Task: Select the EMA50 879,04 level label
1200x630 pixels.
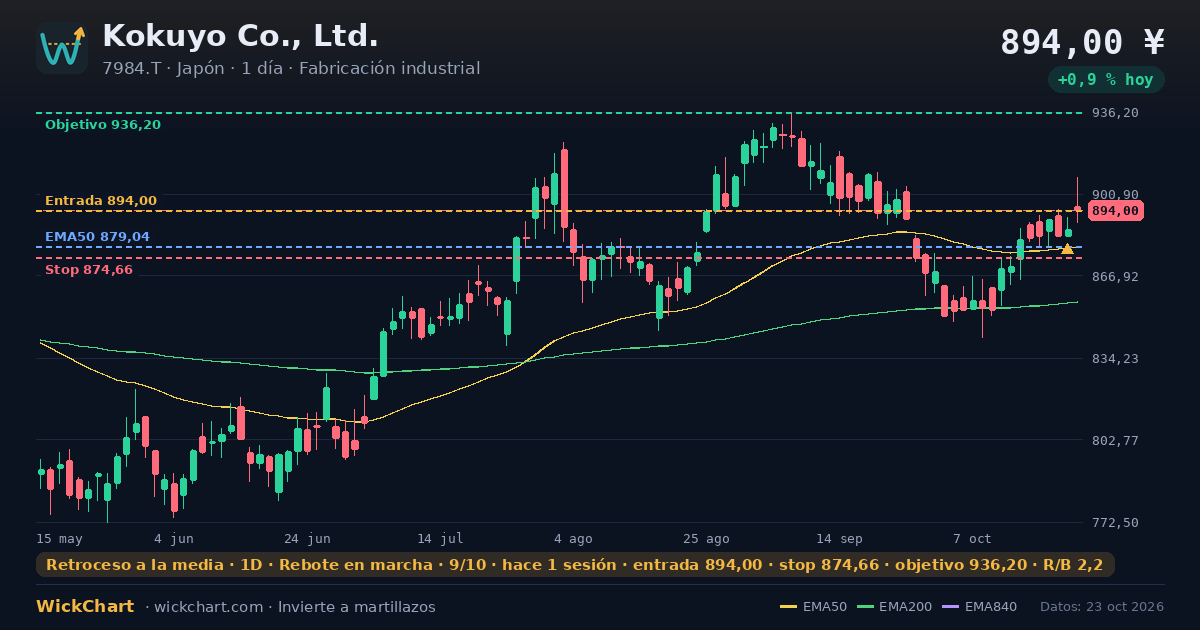Action: (x=97, y=237)
